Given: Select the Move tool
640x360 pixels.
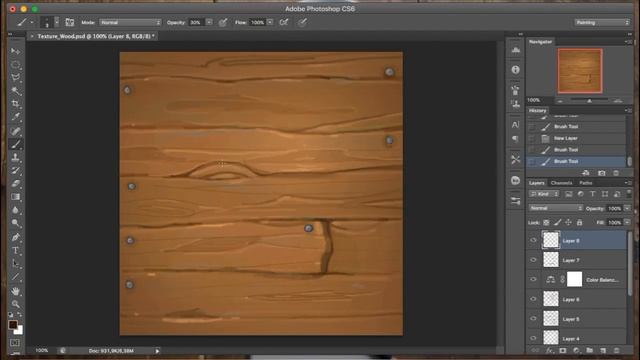Looking at the screenshot, I should (x=16, y=51).
